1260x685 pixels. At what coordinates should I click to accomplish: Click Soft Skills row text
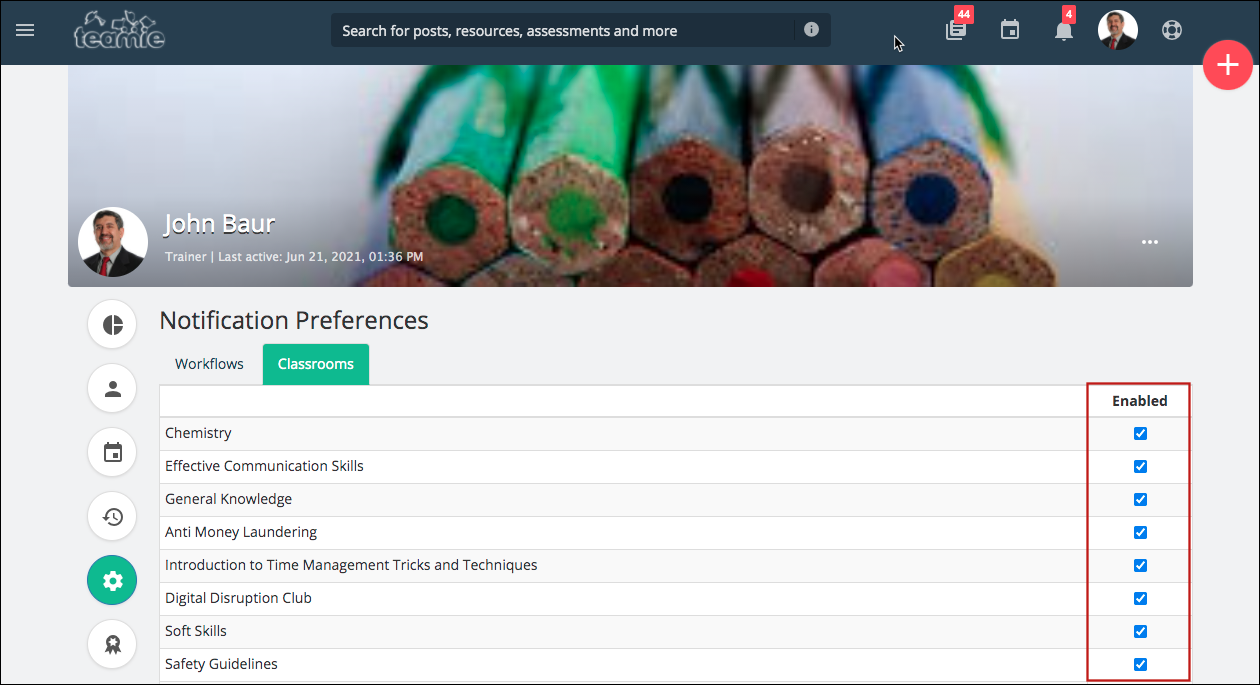(196, 631)
